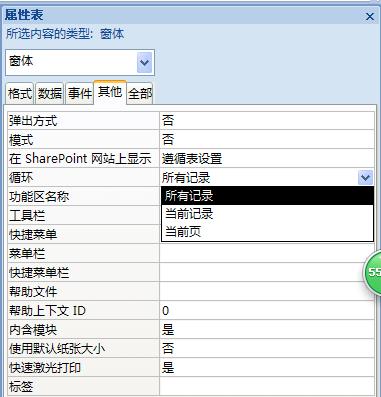Click the 菜单栏 value field
The height and width of the screenshot is (397, 381).
click(x=267, y=254)
